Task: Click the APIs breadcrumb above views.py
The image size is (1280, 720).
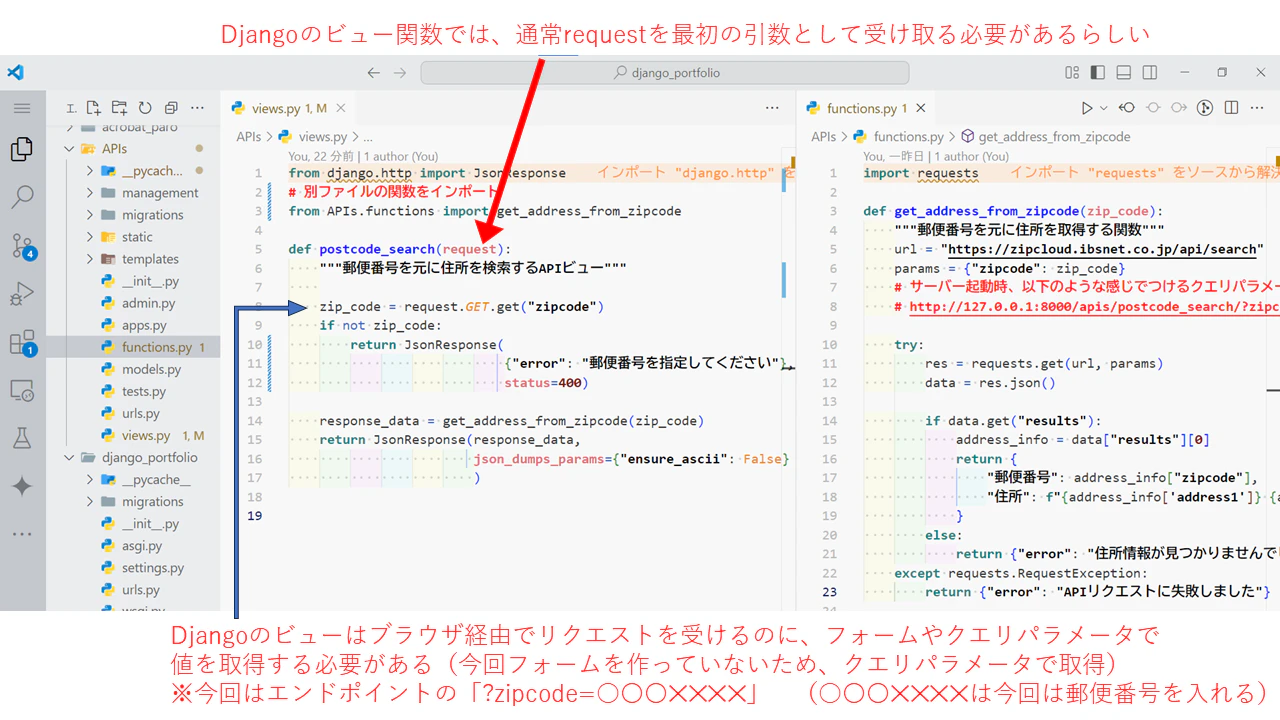Action: coord(249,137)
